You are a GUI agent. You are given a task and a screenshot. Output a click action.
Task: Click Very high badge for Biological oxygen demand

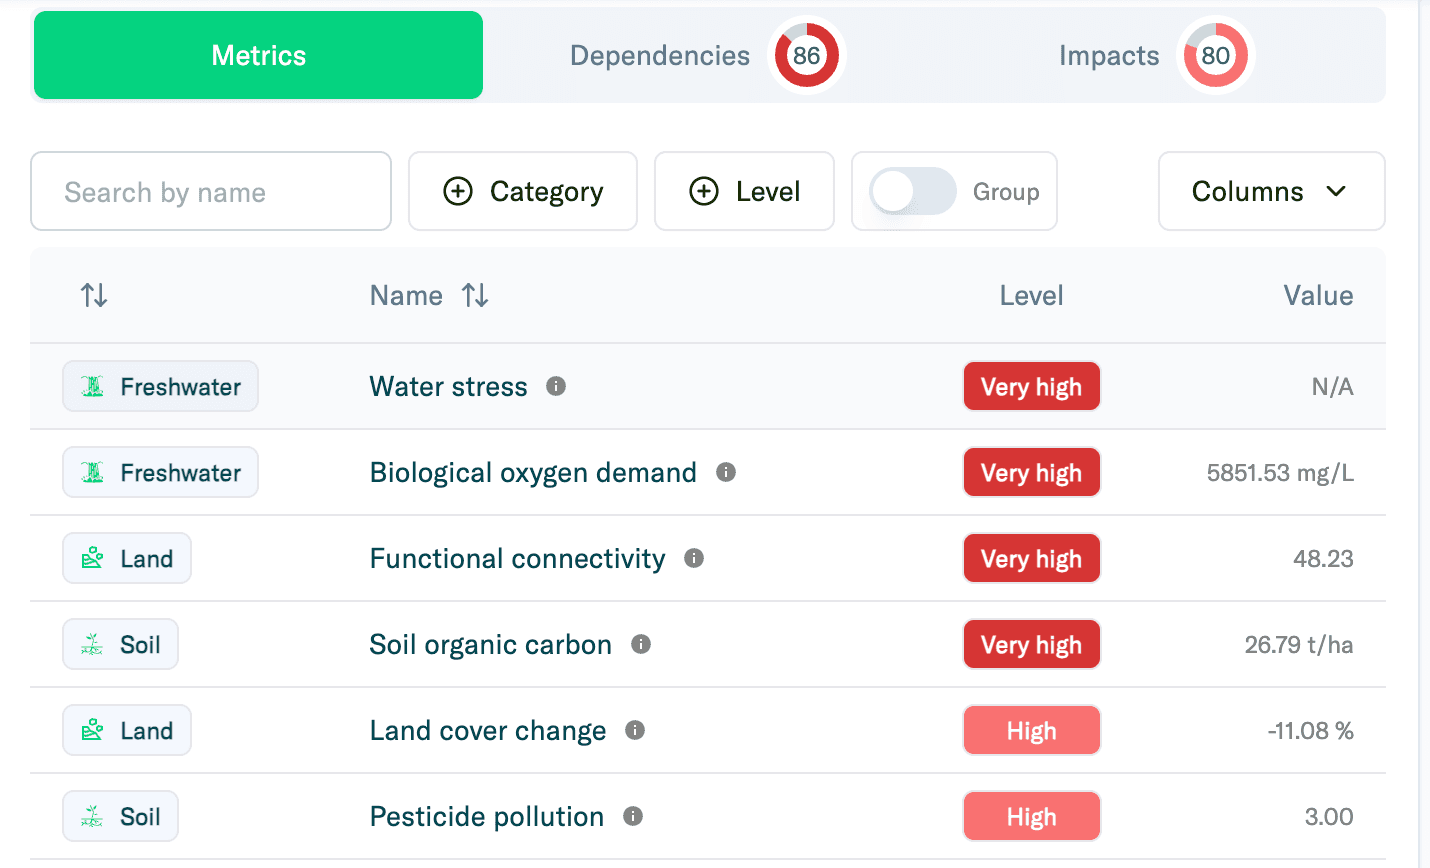point(1031,472)
